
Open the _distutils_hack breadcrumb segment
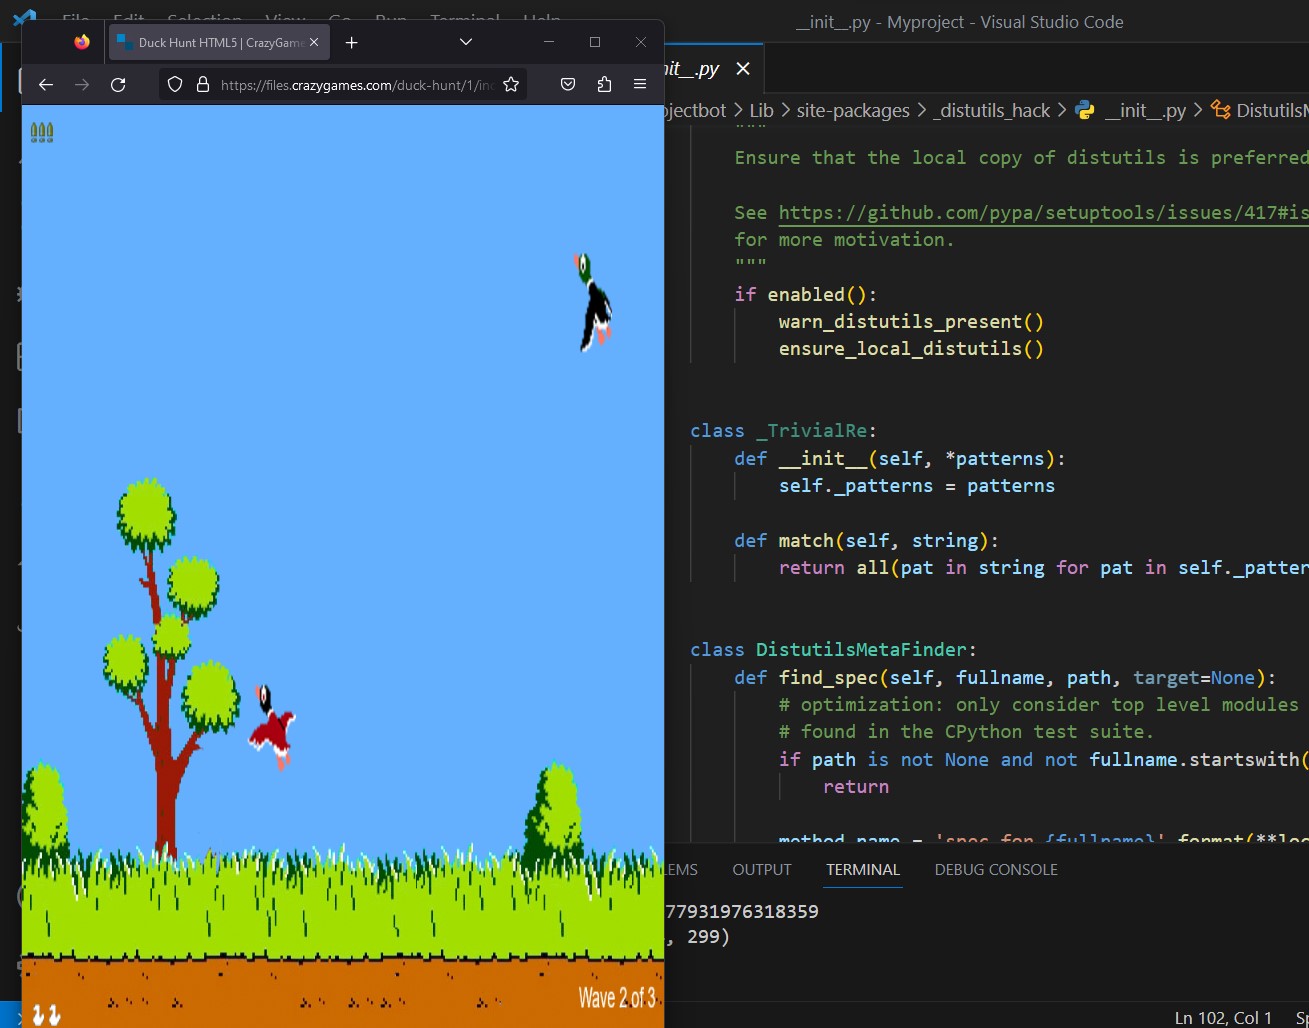point(991,110)
